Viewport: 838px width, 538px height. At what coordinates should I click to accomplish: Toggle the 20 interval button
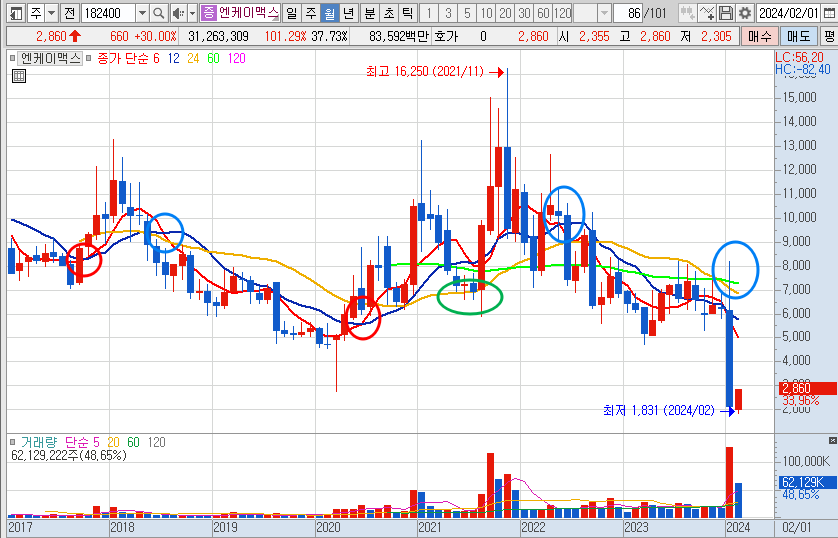tap(506, 13)
